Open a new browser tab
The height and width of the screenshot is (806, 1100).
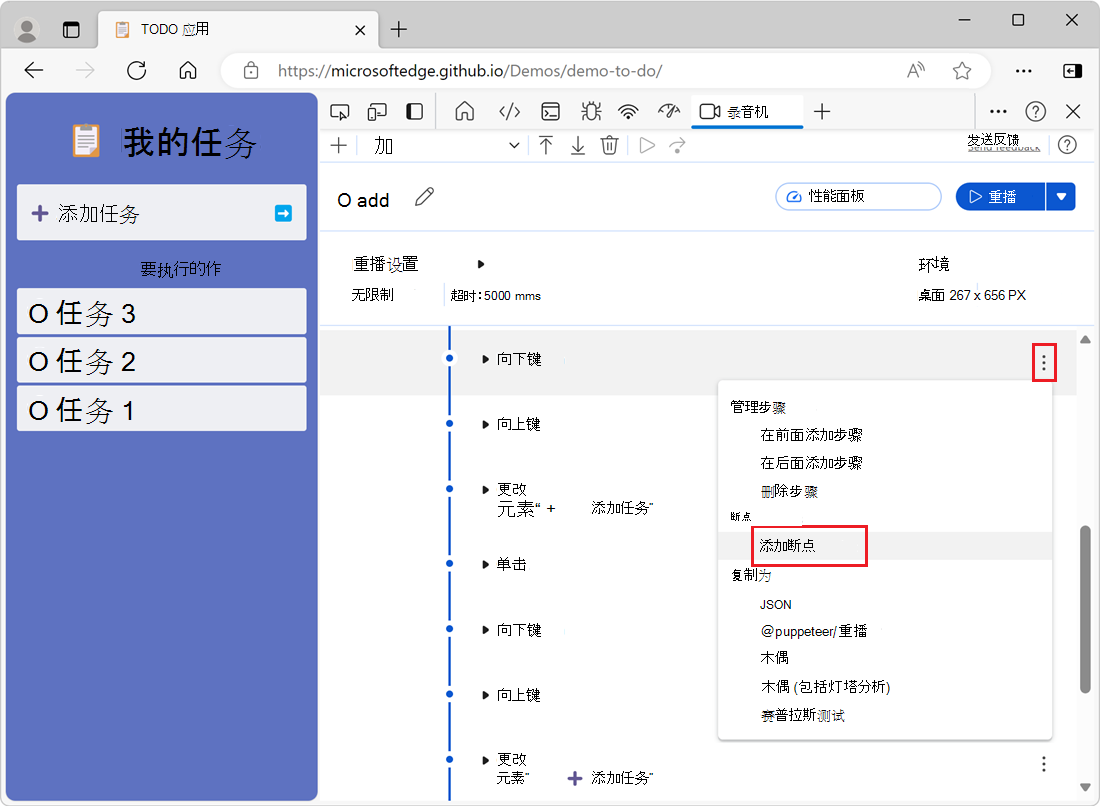398,29
